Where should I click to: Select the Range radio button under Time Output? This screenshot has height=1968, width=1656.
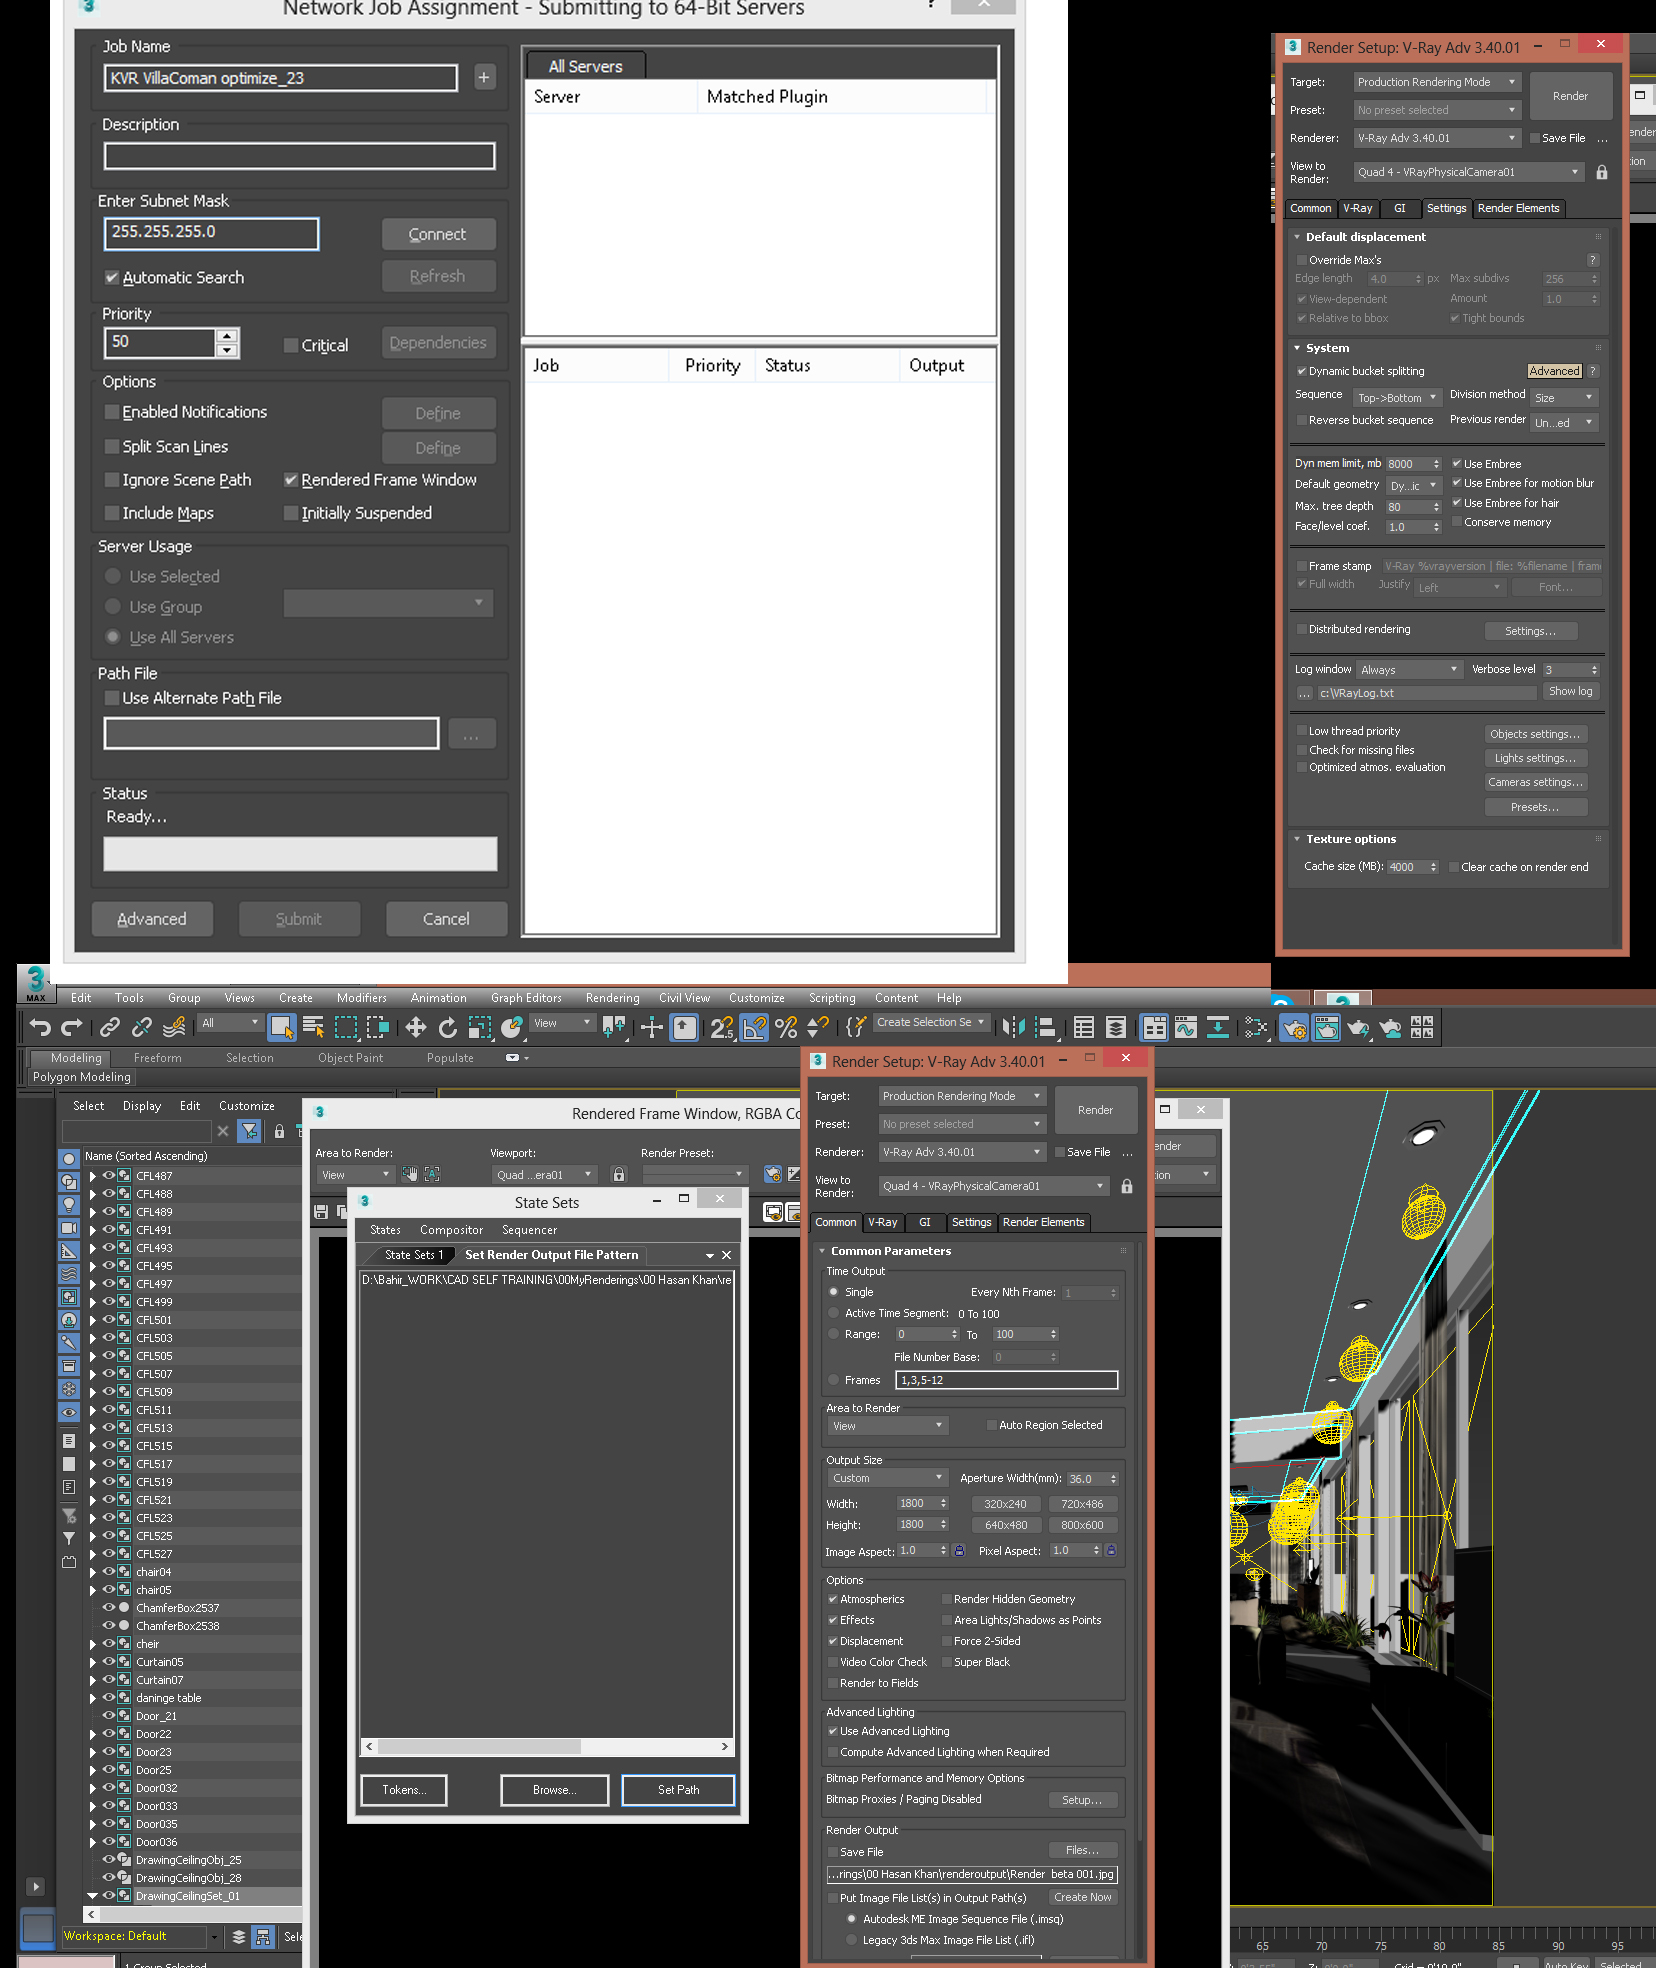834,1334
